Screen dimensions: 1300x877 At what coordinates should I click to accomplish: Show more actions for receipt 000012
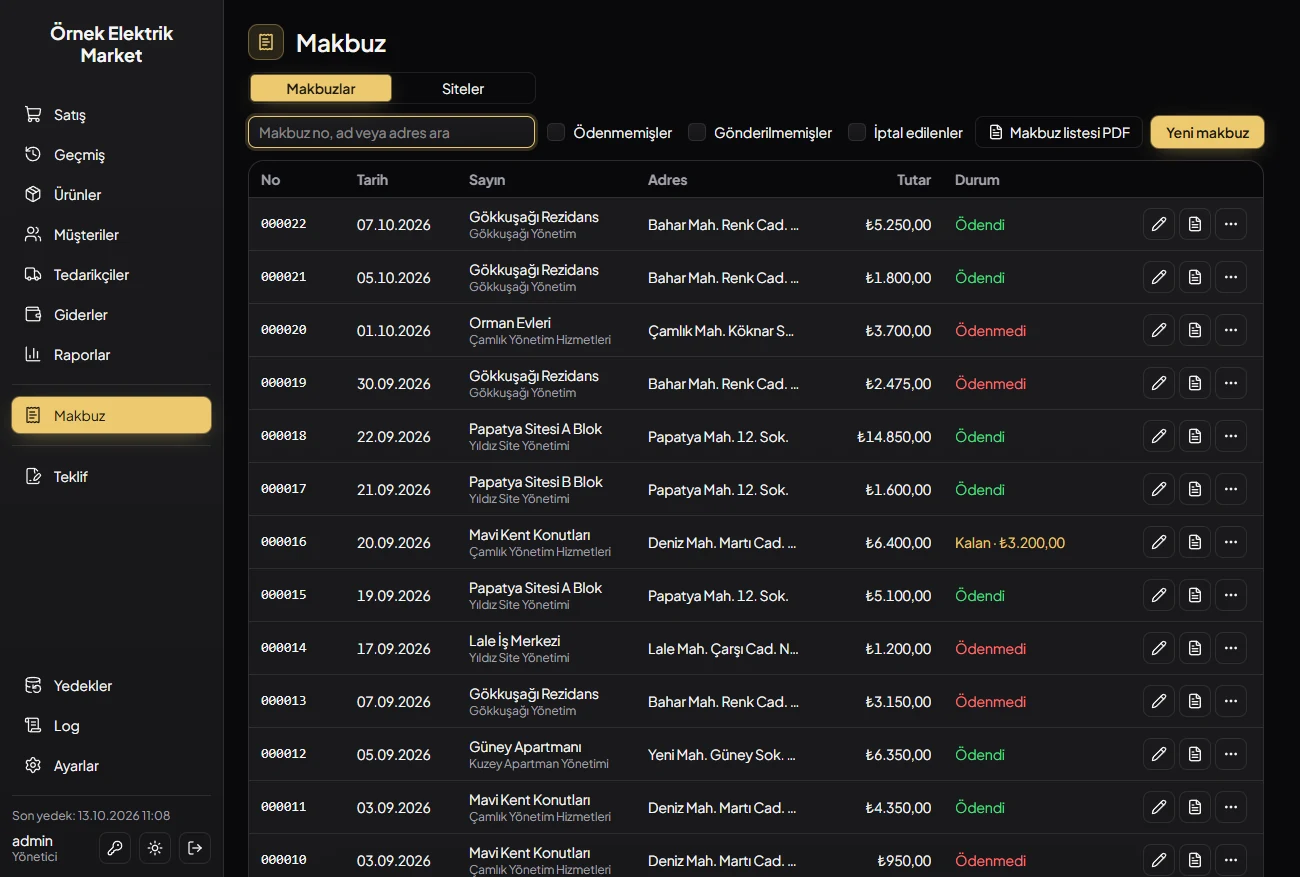[x=1231, y=754]
